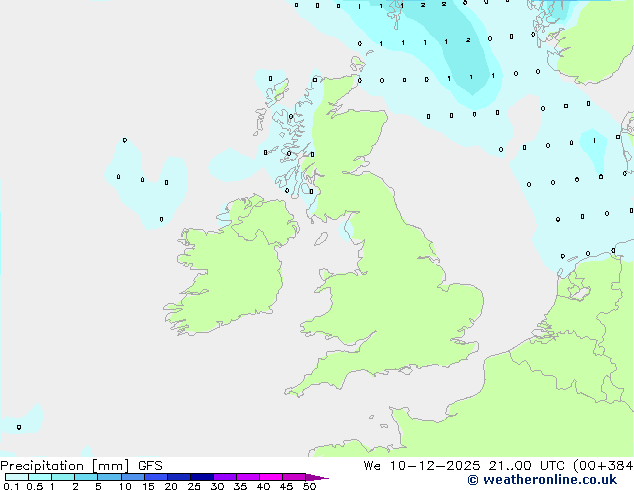Image resolution: width=634 pixels, height=490 pixels.
Task: Pick the 15–20 mm legend color swatch
Action: click(x=156, y=477)
